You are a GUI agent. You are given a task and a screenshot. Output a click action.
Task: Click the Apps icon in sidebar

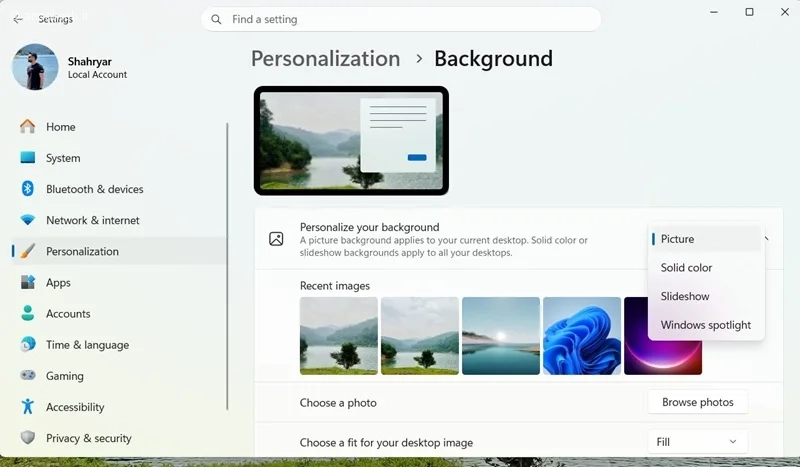[x=28, y=282]
